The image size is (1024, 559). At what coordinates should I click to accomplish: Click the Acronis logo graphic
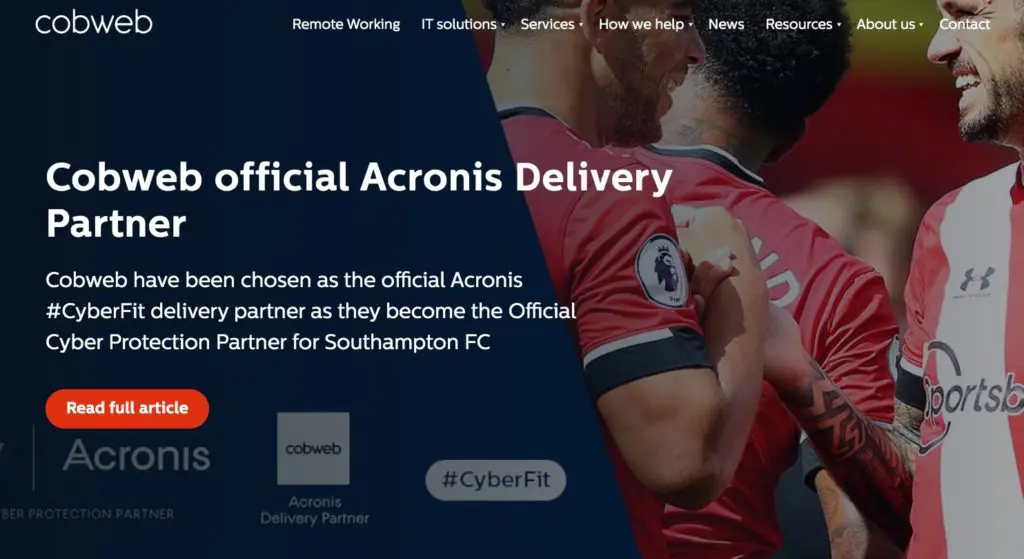click(136, 455)
